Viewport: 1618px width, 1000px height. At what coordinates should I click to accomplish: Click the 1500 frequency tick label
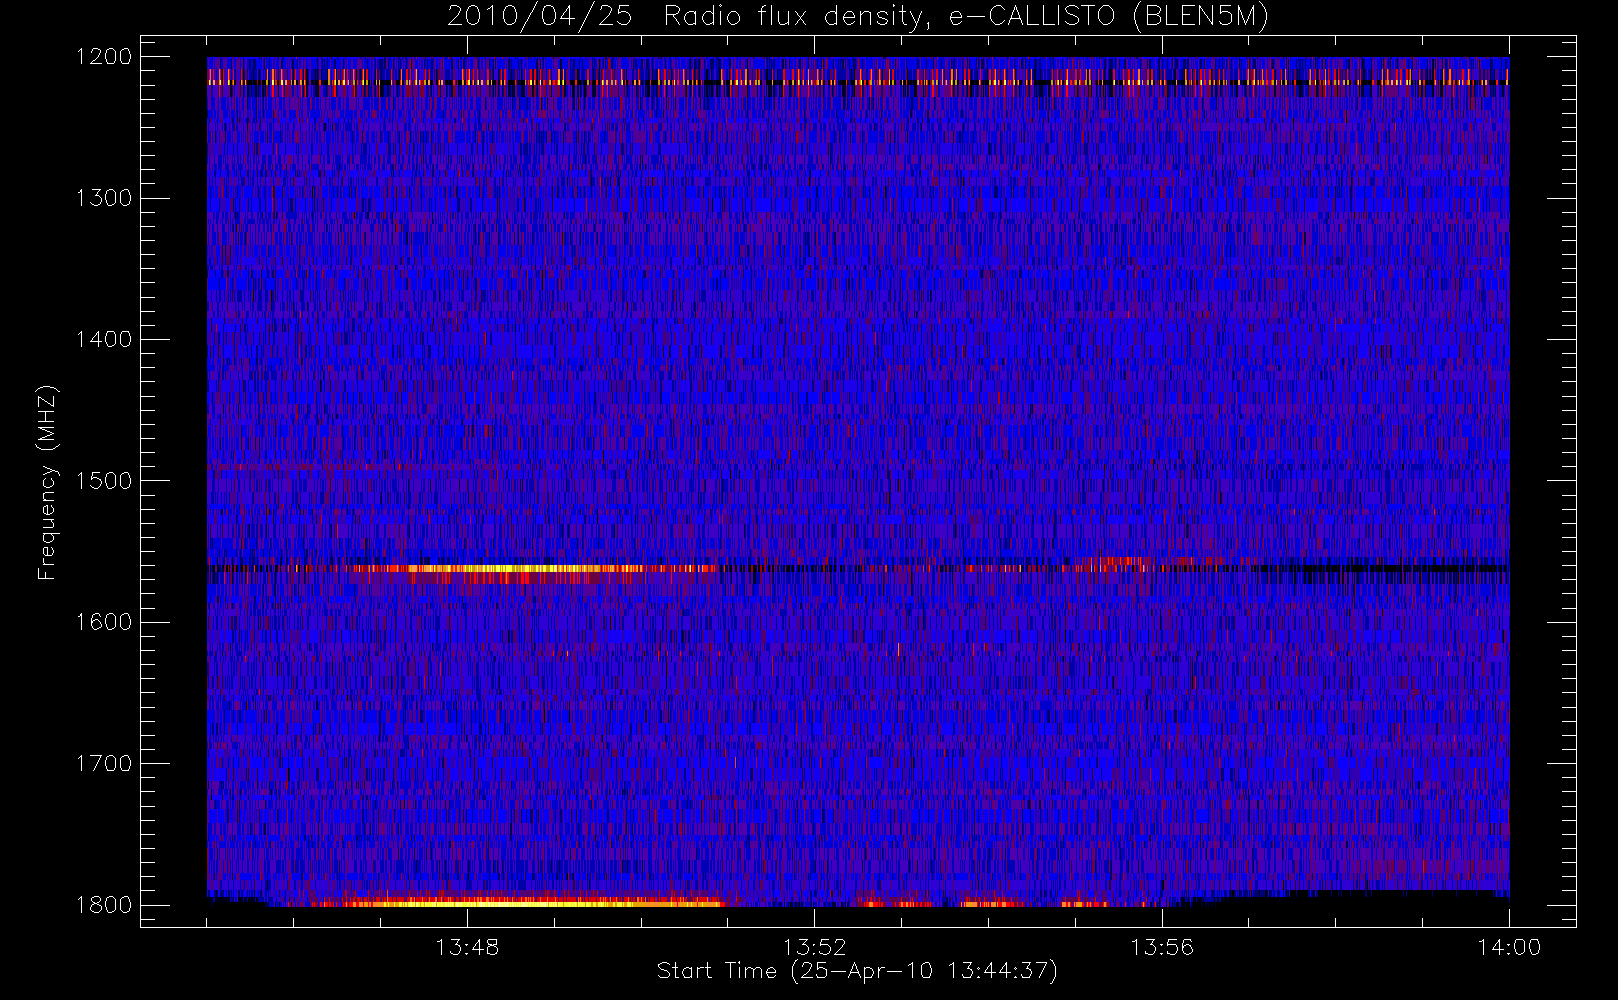104,481
